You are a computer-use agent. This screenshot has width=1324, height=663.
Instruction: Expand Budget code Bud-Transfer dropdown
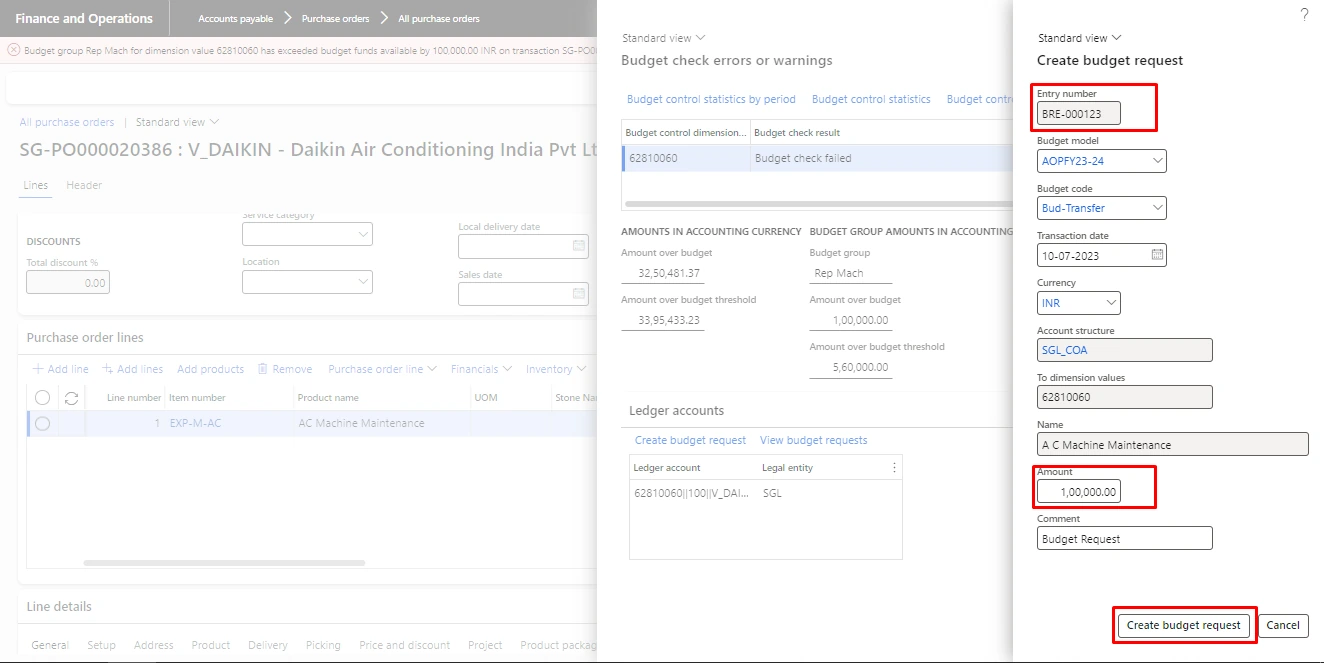click(x=1158, y=208)
